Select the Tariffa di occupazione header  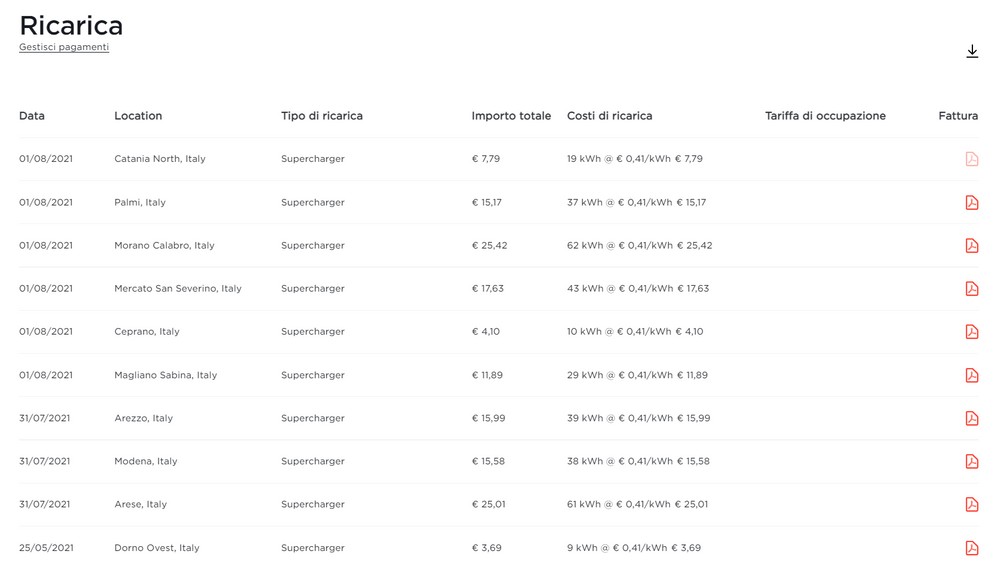[x=825, y=116]
